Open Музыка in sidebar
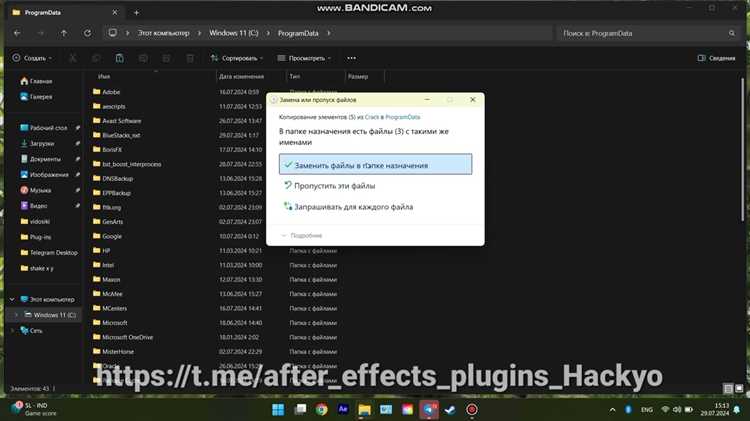This screenshot has height=421, width=750. tap(36, 190)
